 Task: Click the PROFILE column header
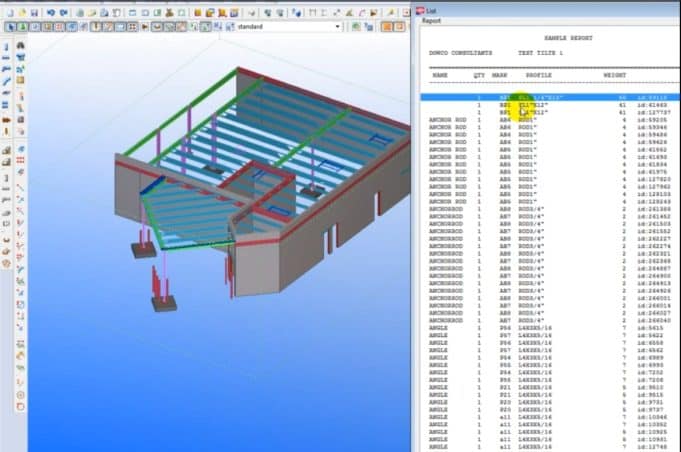point(539,75)
